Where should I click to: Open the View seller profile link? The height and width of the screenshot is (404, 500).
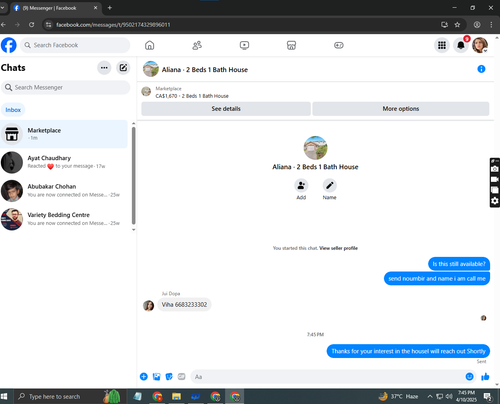338,248
